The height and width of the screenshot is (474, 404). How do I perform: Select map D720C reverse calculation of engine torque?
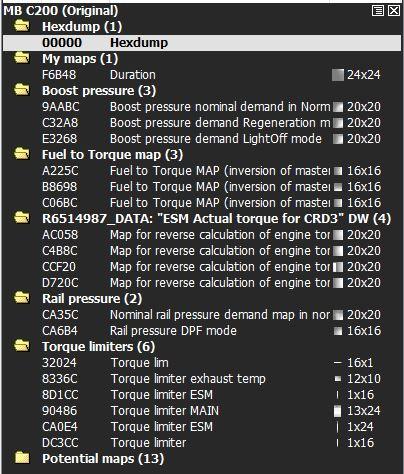[202, 283]
